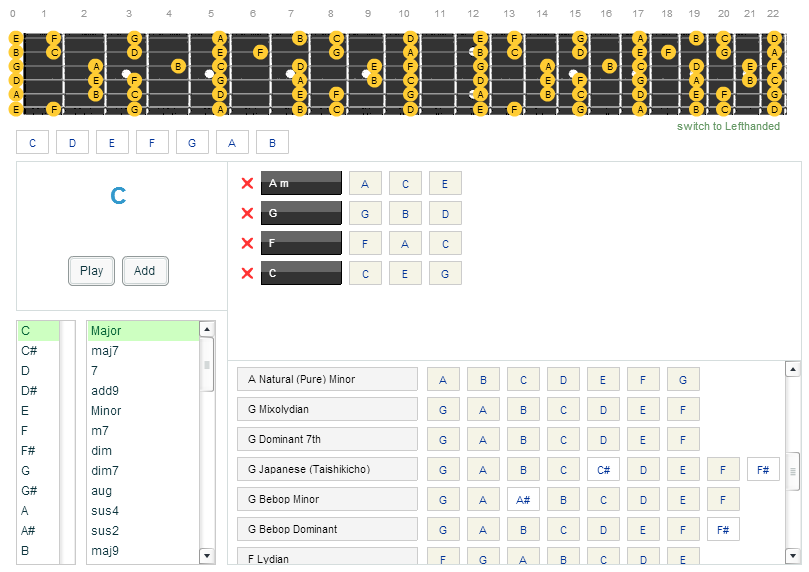Choose root note C# in list
The width and height of the screenshot is (809, 572).
39,351
